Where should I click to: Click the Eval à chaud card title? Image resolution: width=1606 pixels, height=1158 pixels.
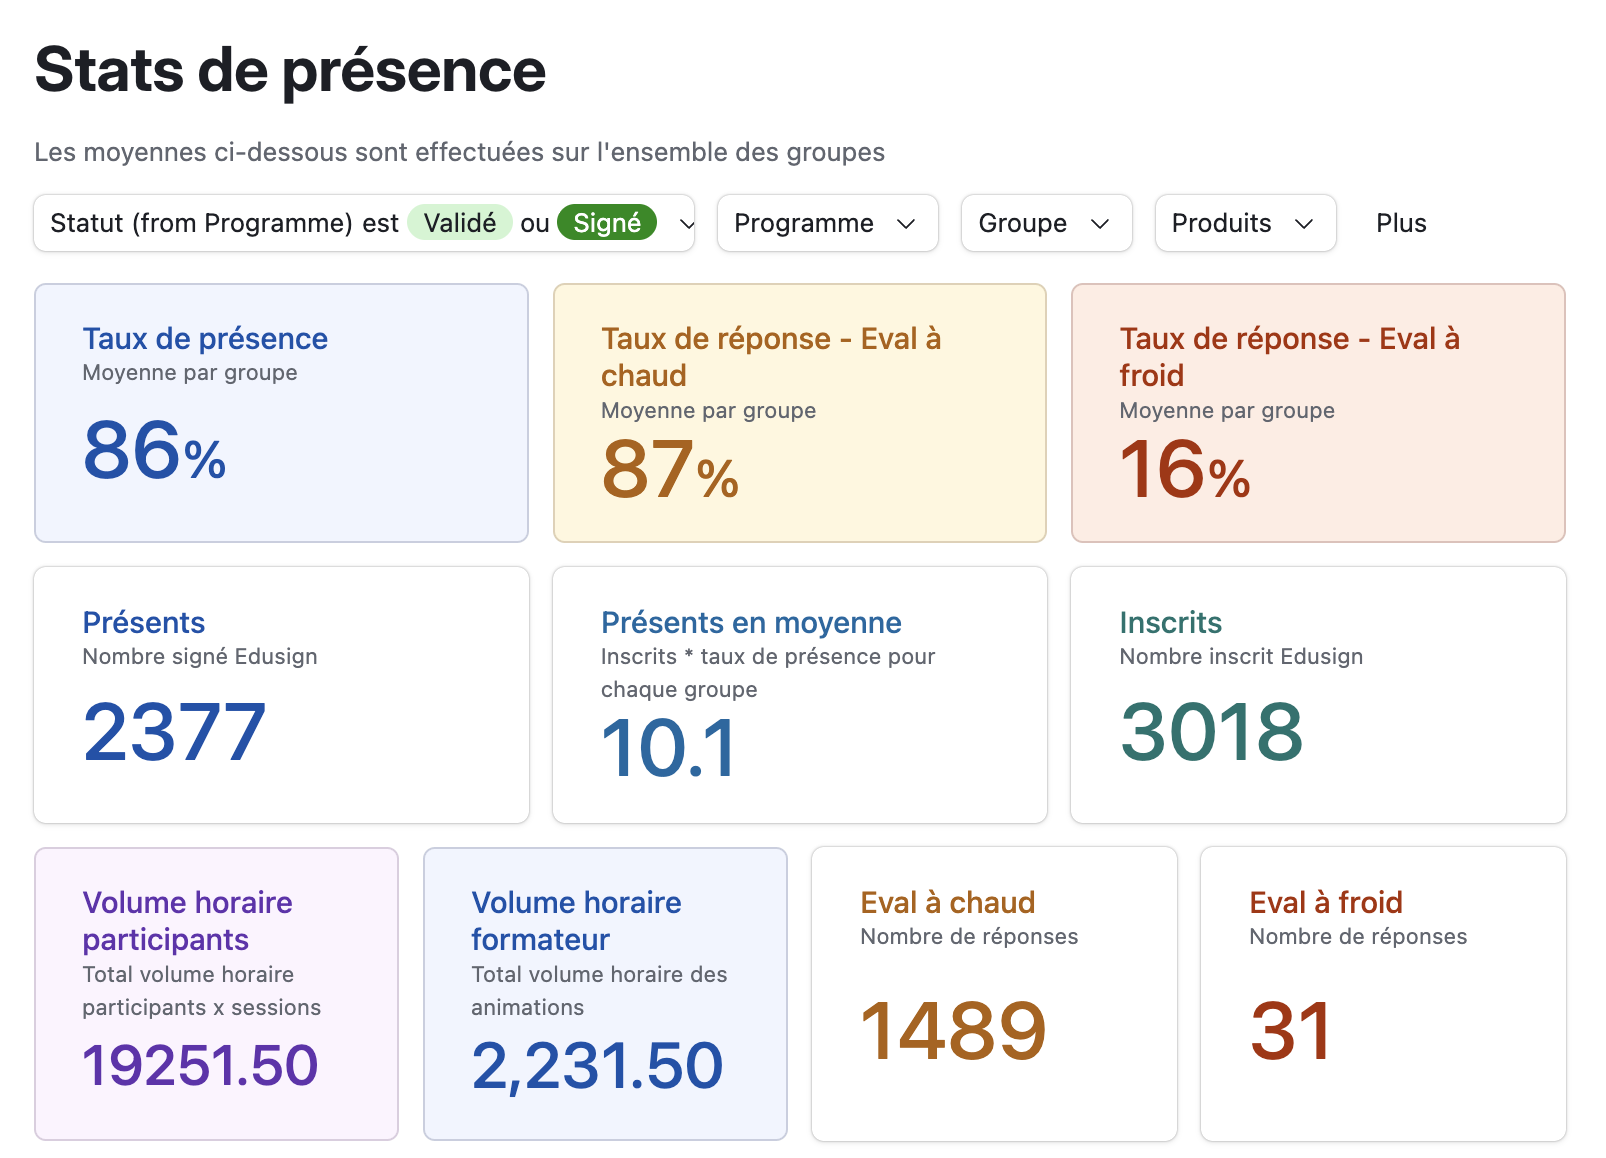pos(948,902)
